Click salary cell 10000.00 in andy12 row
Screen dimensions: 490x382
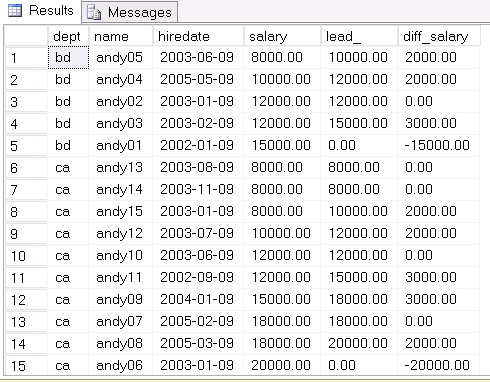click(x=281, y=233)
